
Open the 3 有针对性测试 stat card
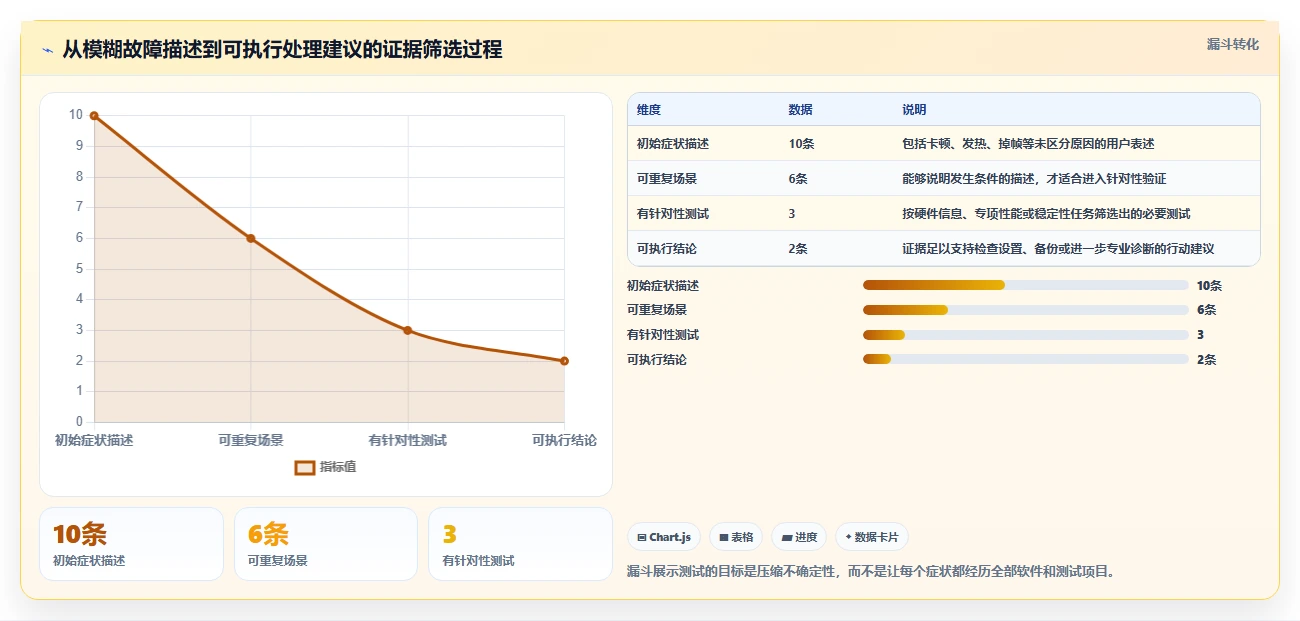click(520, 544)
